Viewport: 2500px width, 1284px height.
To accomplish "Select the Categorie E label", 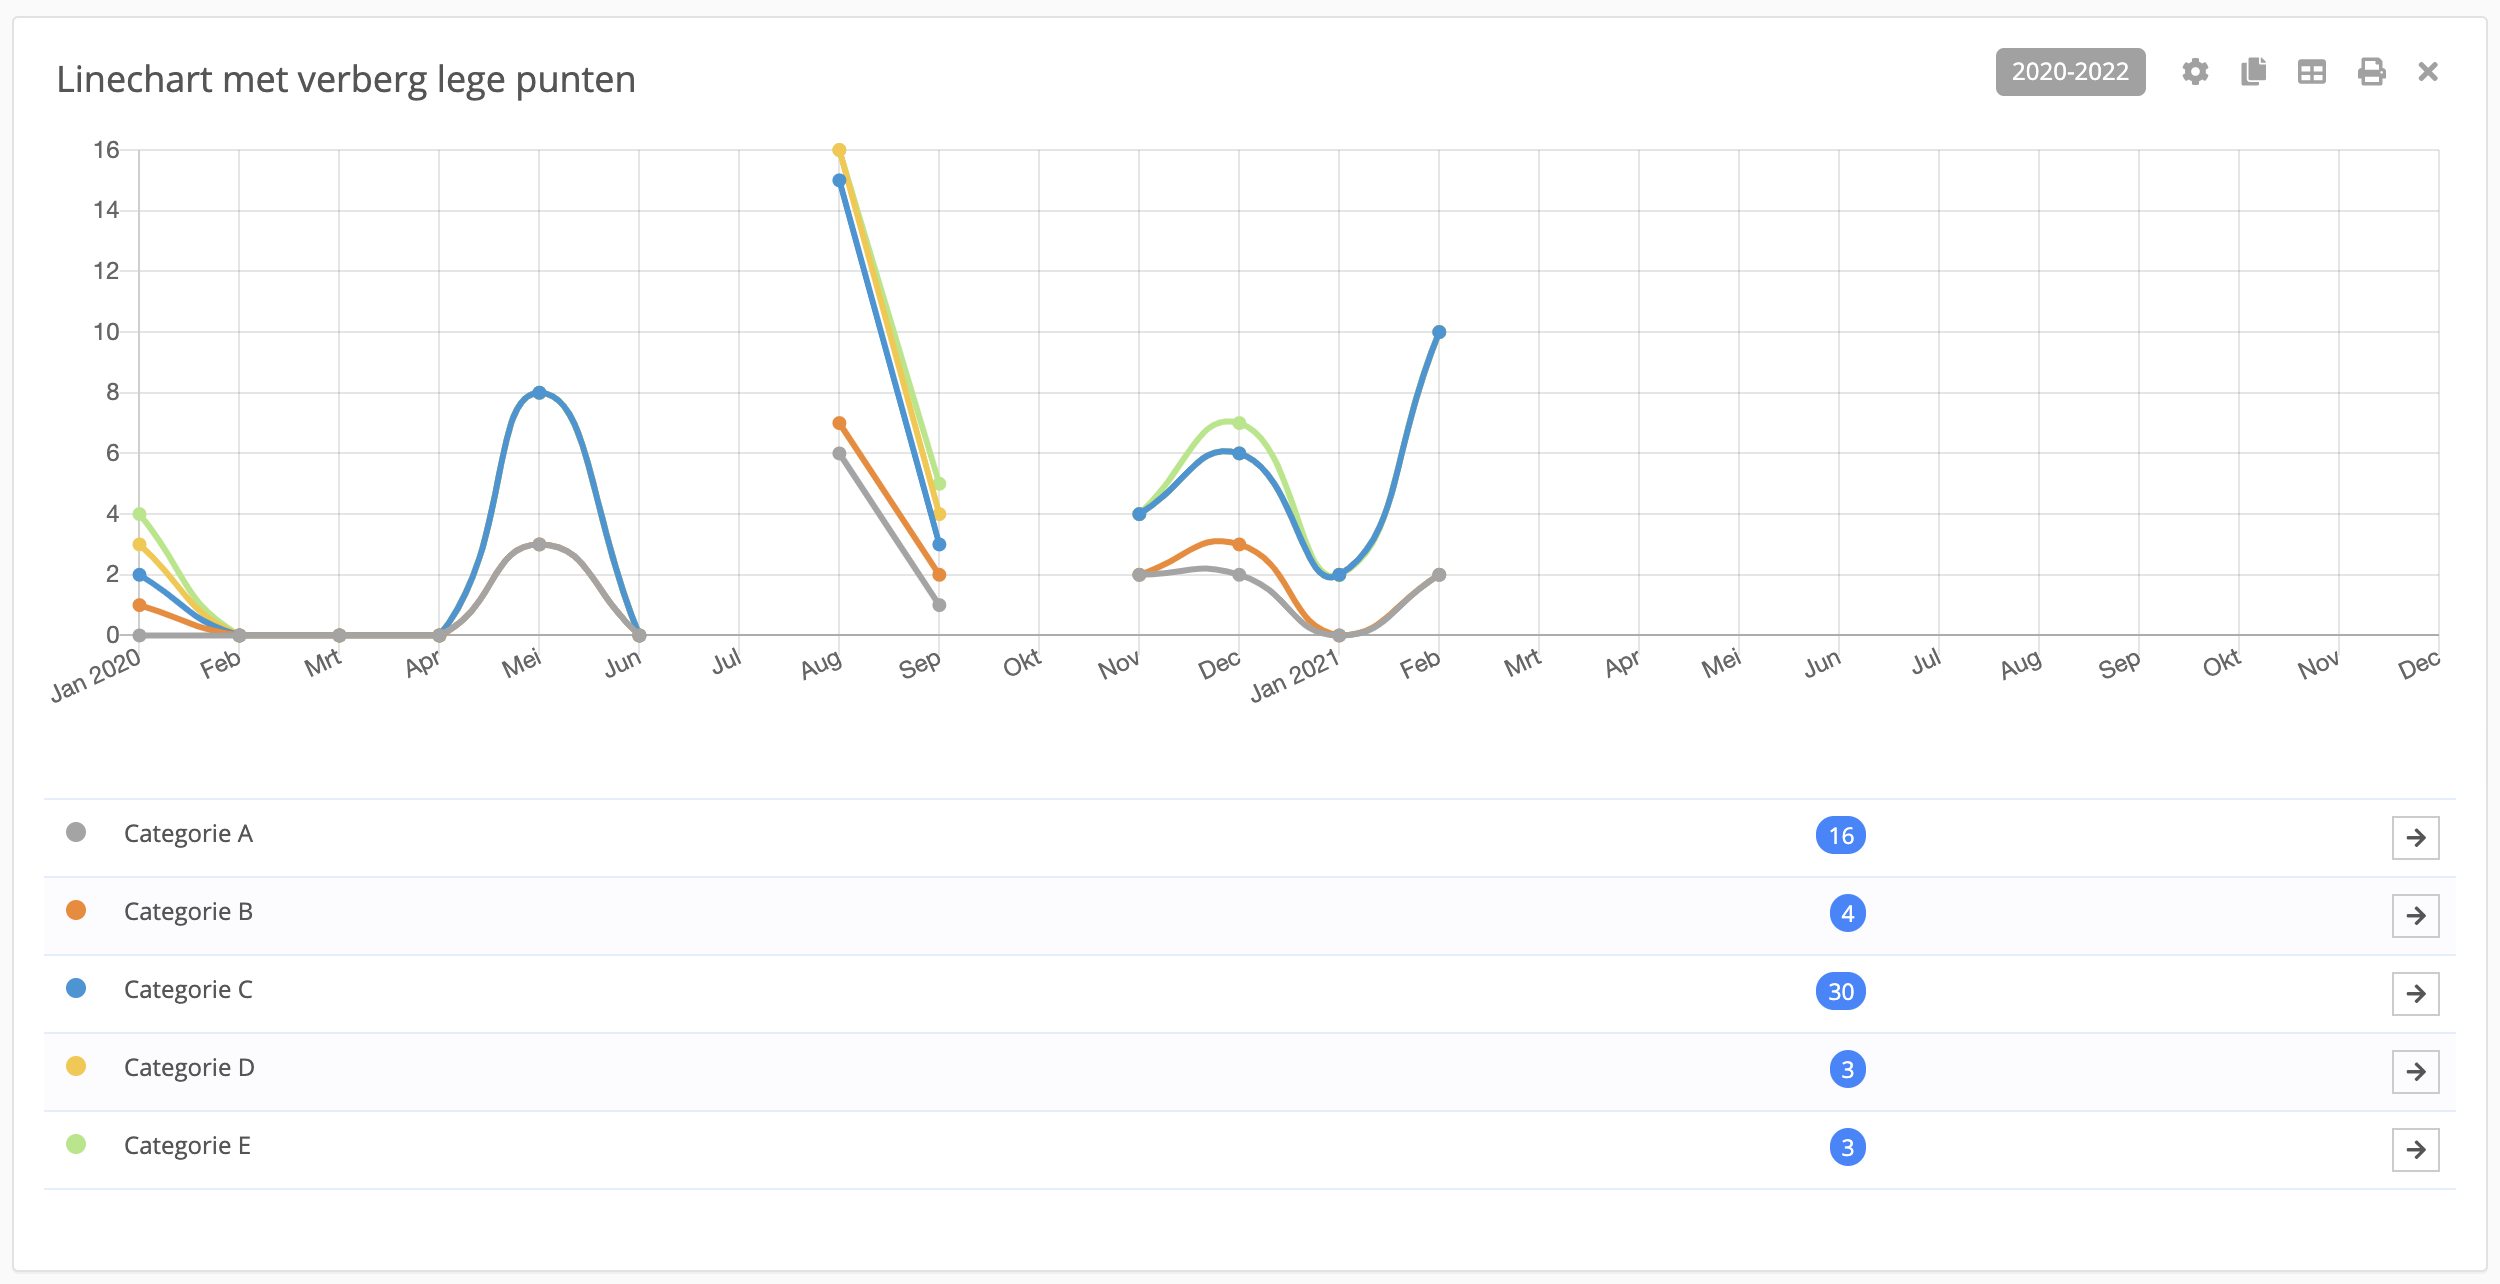I will (x=187, y=1146).
